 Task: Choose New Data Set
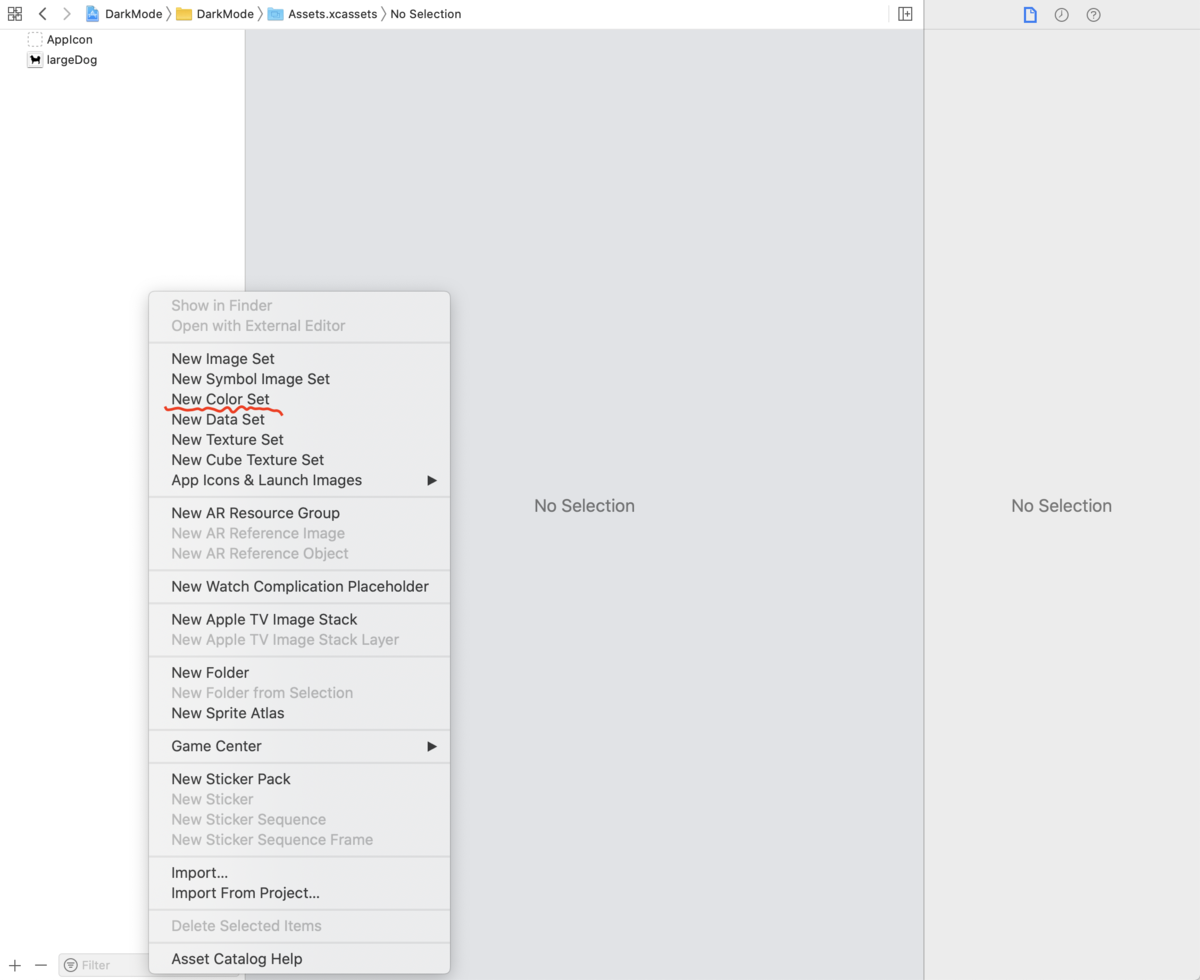point(299,420)
